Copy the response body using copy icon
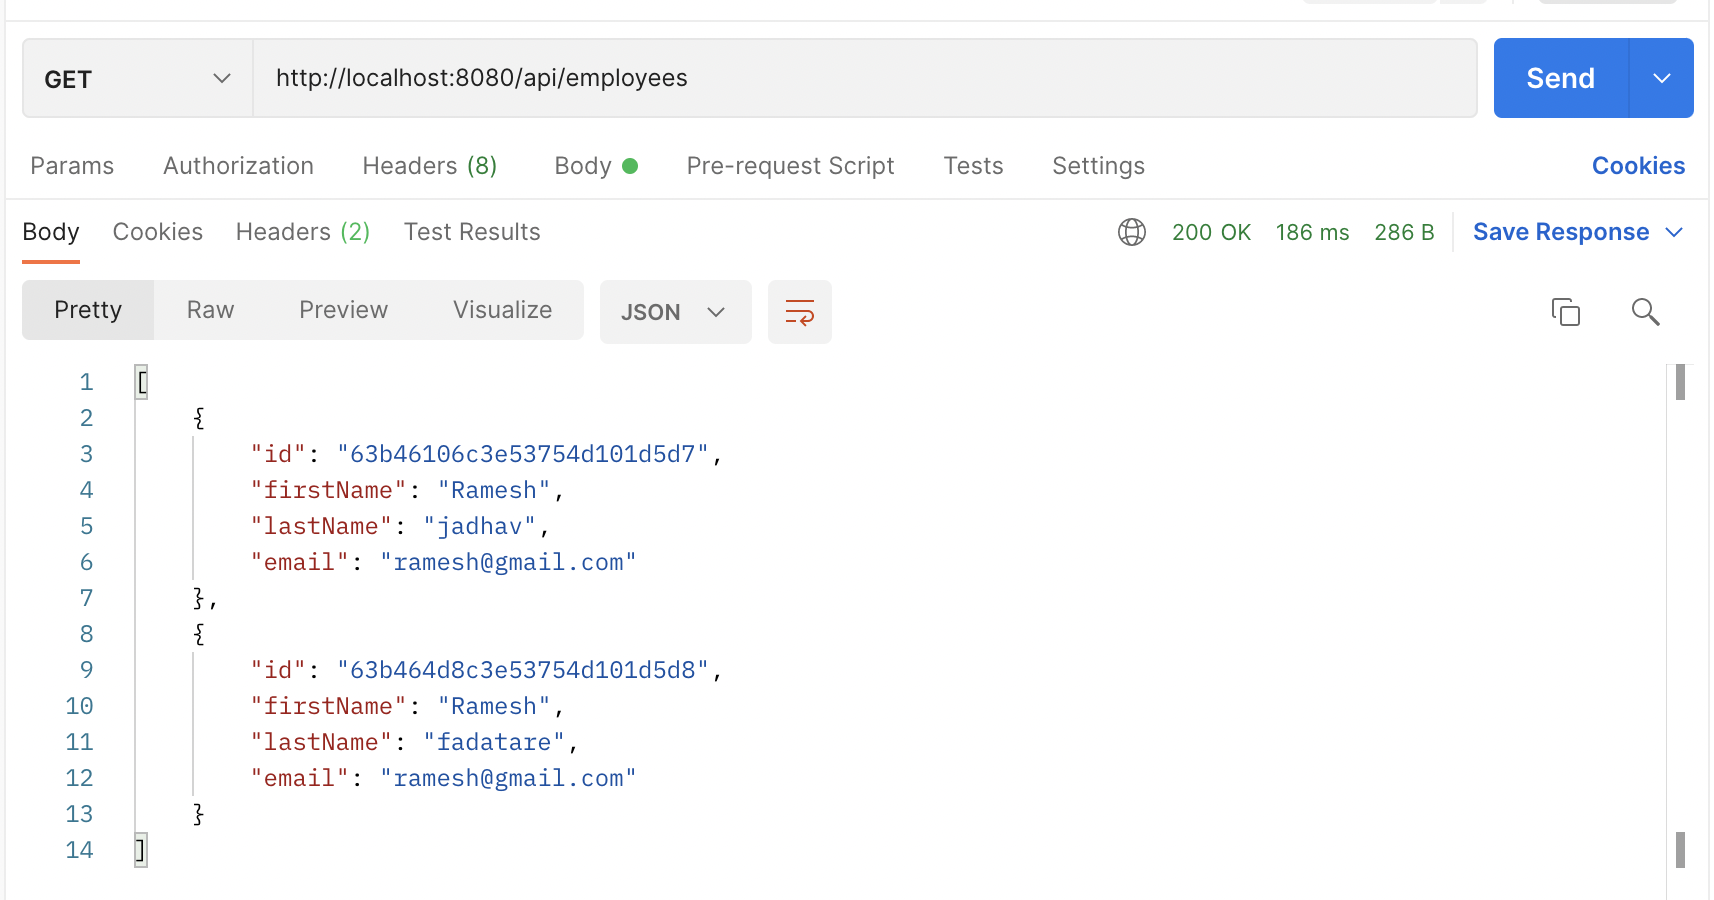Screen dimensions: 1714x900 [1565, 312]
